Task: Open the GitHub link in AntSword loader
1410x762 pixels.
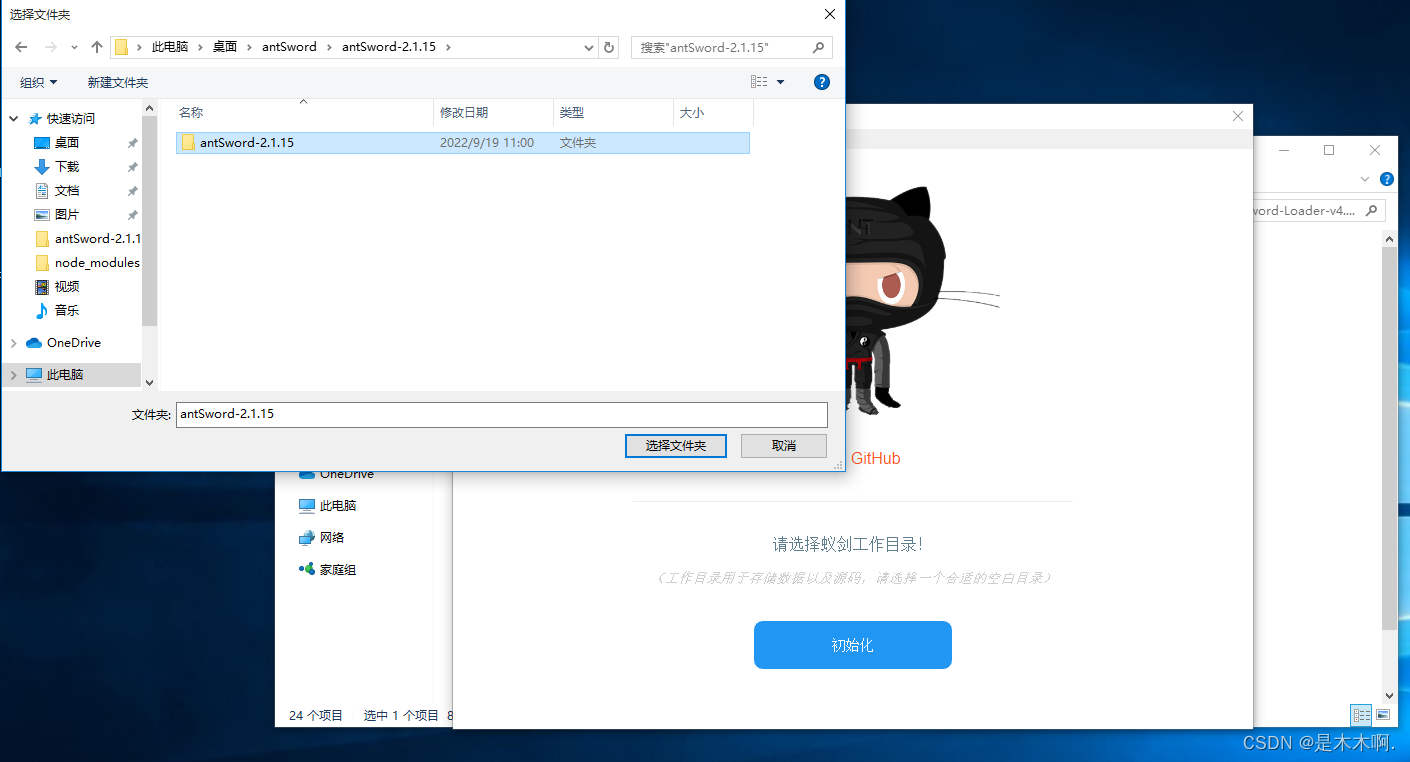Action: (875, 459)
